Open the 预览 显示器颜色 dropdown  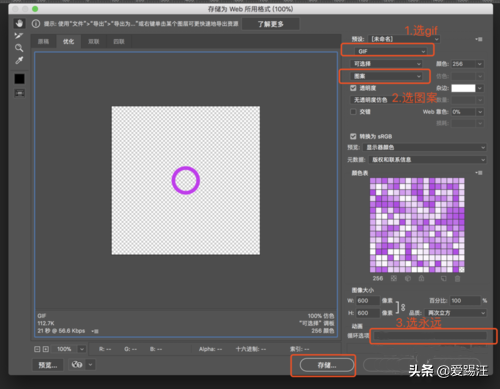pyautogui.click(x=425, y=147)
